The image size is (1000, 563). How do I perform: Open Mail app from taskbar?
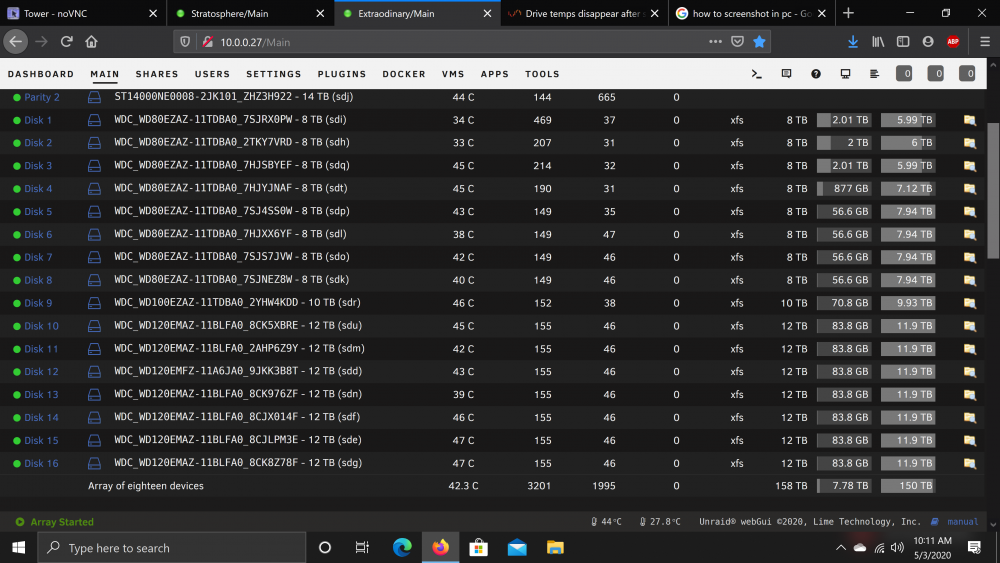pyautogui.click(x=517, y=548)
